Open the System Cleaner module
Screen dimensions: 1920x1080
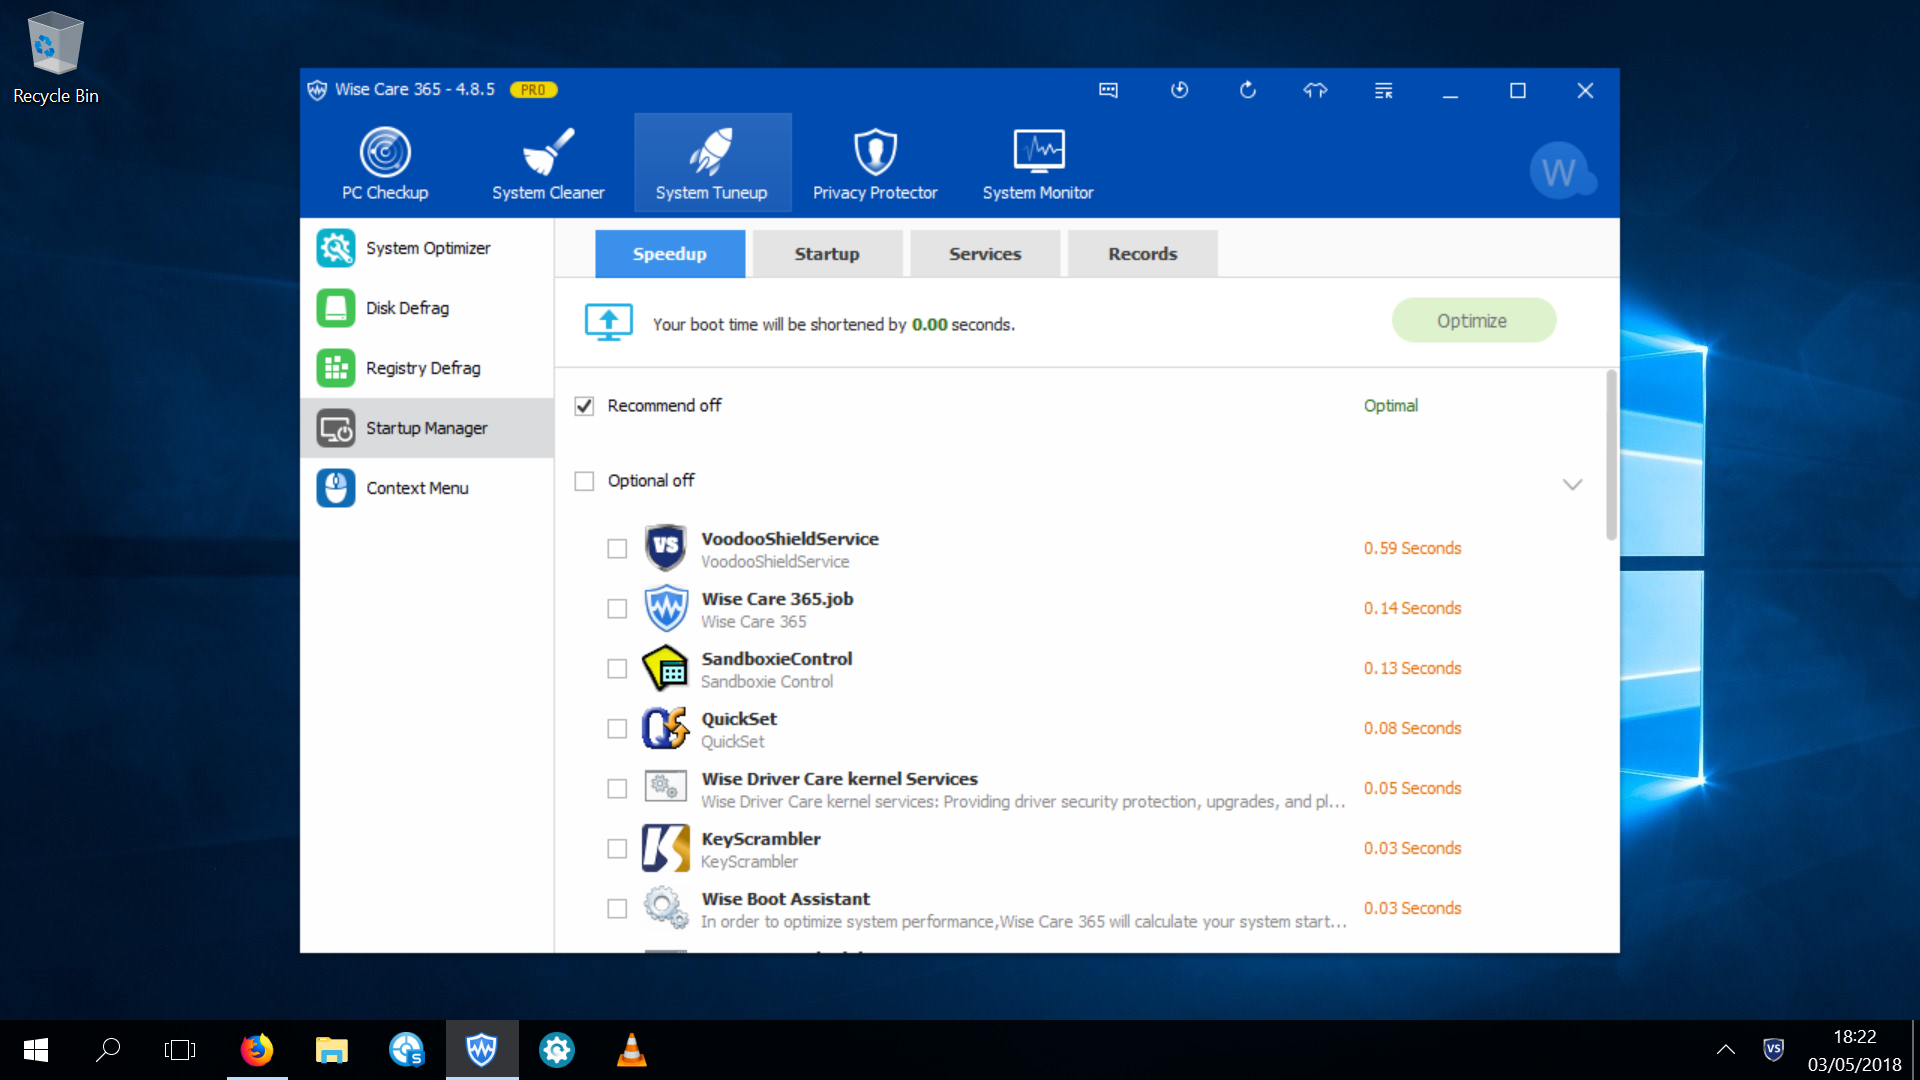548,164
